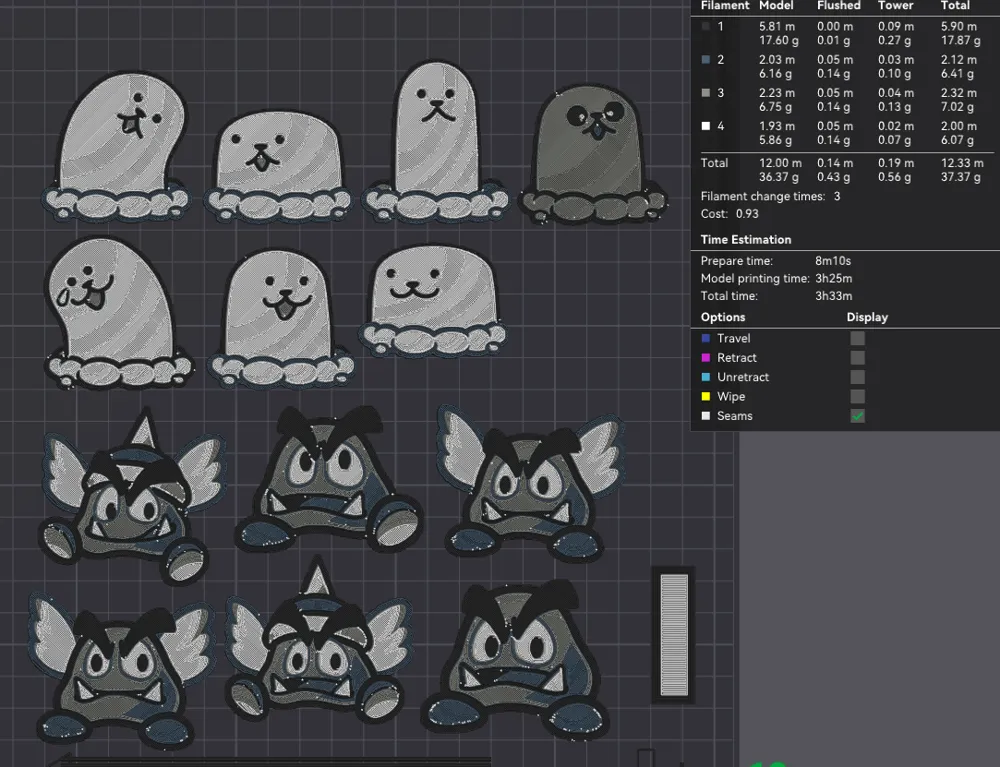Click the '12.00 m' total model length

(x=780, y=163)
